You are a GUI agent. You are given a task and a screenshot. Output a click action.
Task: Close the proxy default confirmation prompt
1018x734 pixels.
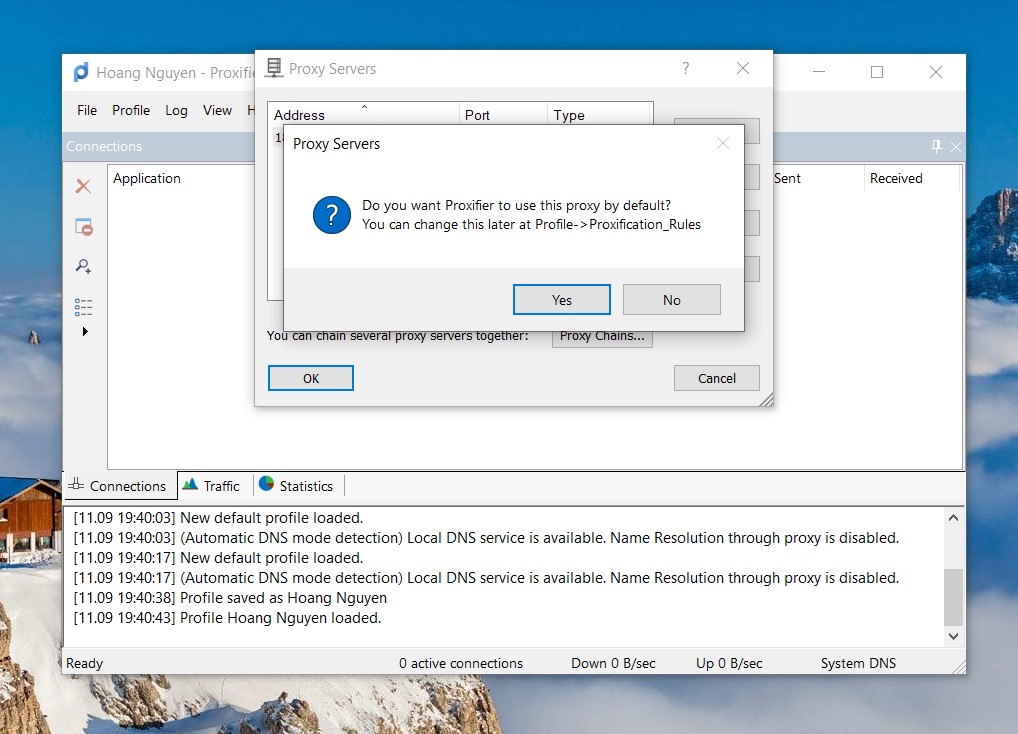click(x=723, y=143)
